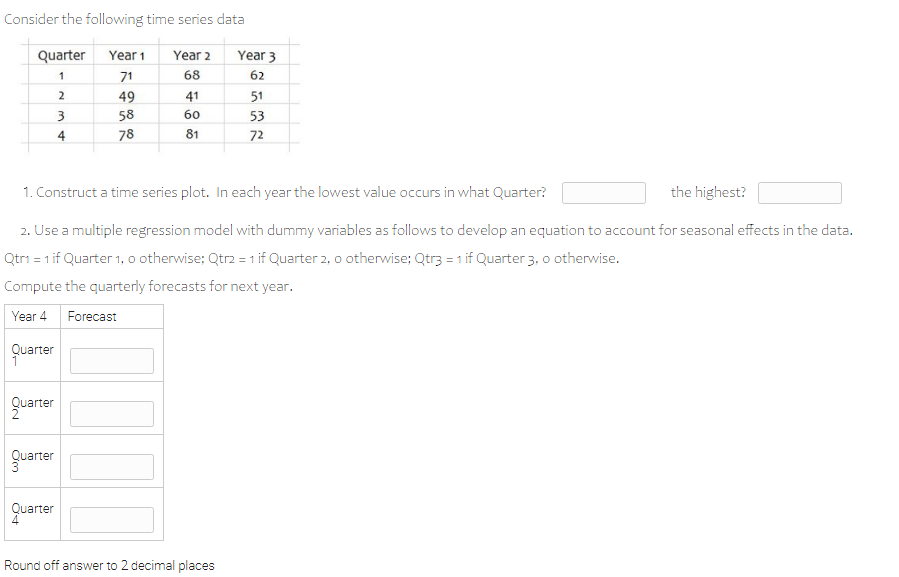Click the Year 3 column header
Viewport: 899px width, 577px height.
tap(256, 55)
